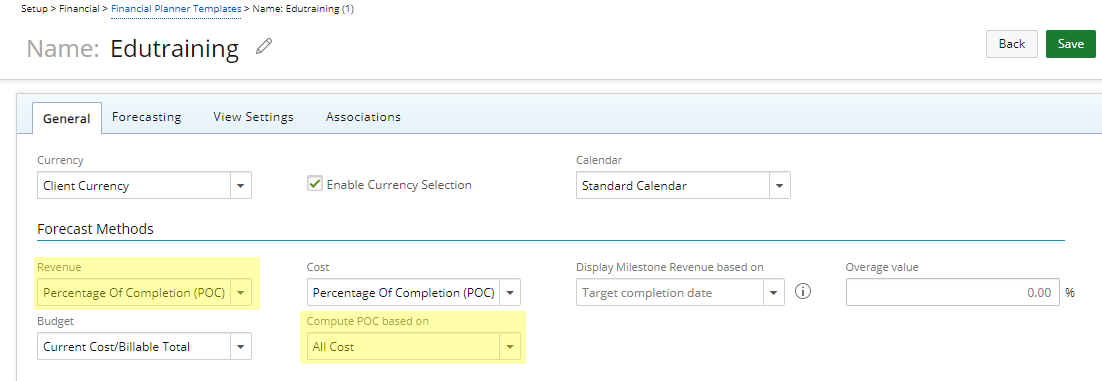This screenshot has width=1102, height=381.
Task: Expand the Budget dropdown arrow
Action: [x=241, y=347]
